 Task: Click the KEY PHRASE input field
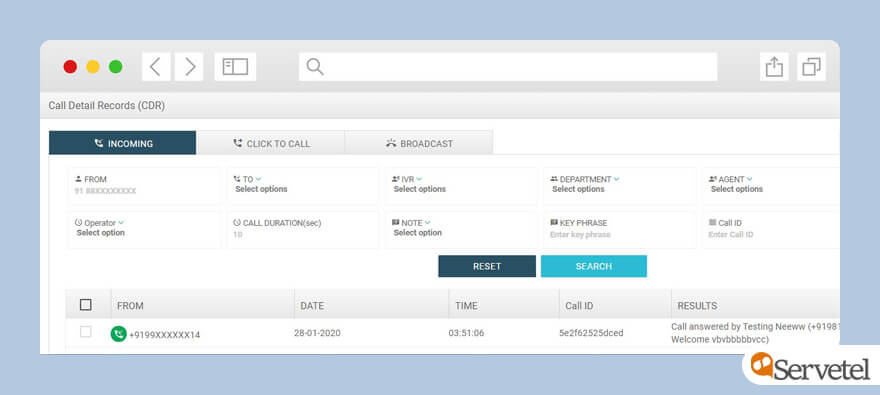(x=620, y=229)
